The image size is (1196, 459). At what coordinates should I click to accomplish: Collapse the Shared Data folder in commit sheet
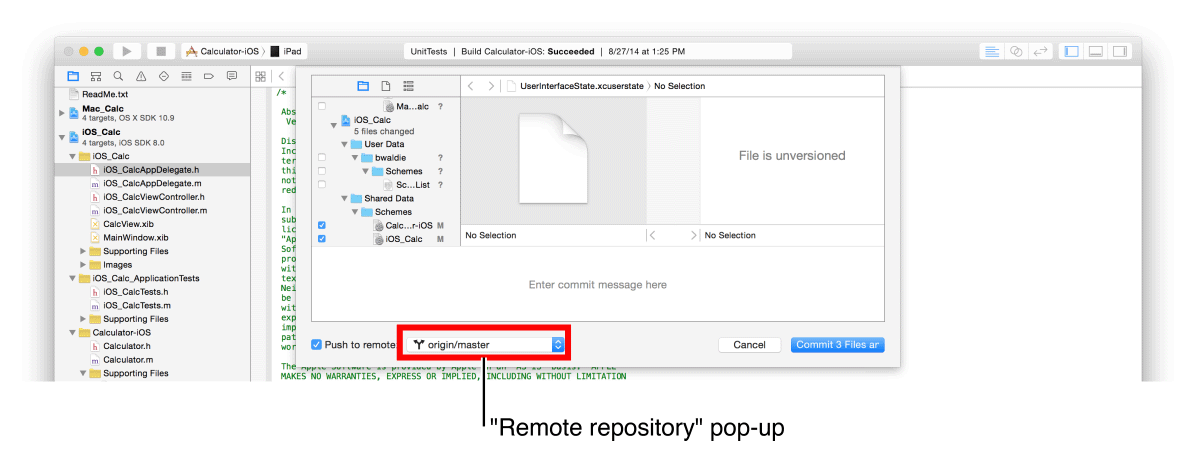345,198
